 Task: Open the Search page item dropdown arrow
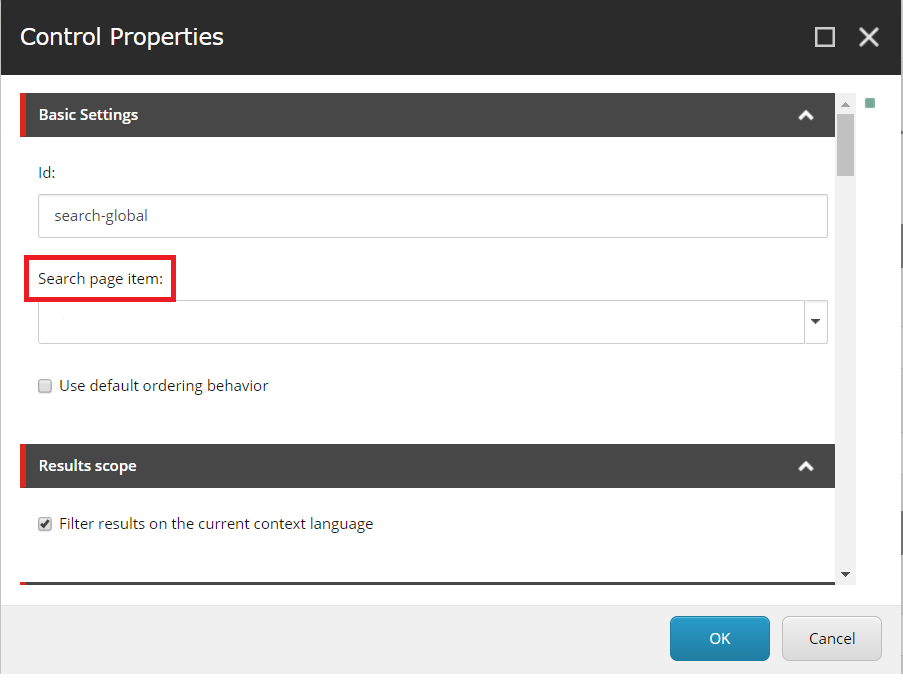coord(815,321)
